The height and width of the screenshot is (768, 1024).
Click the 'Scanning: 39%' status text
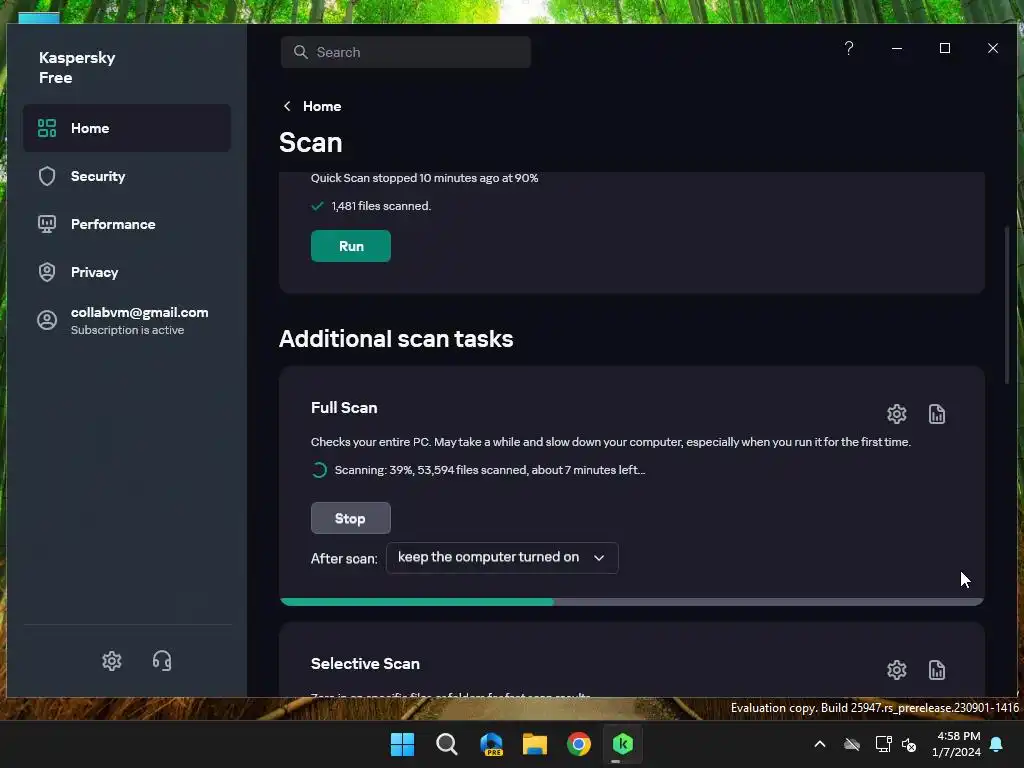(x=490, y=470)
